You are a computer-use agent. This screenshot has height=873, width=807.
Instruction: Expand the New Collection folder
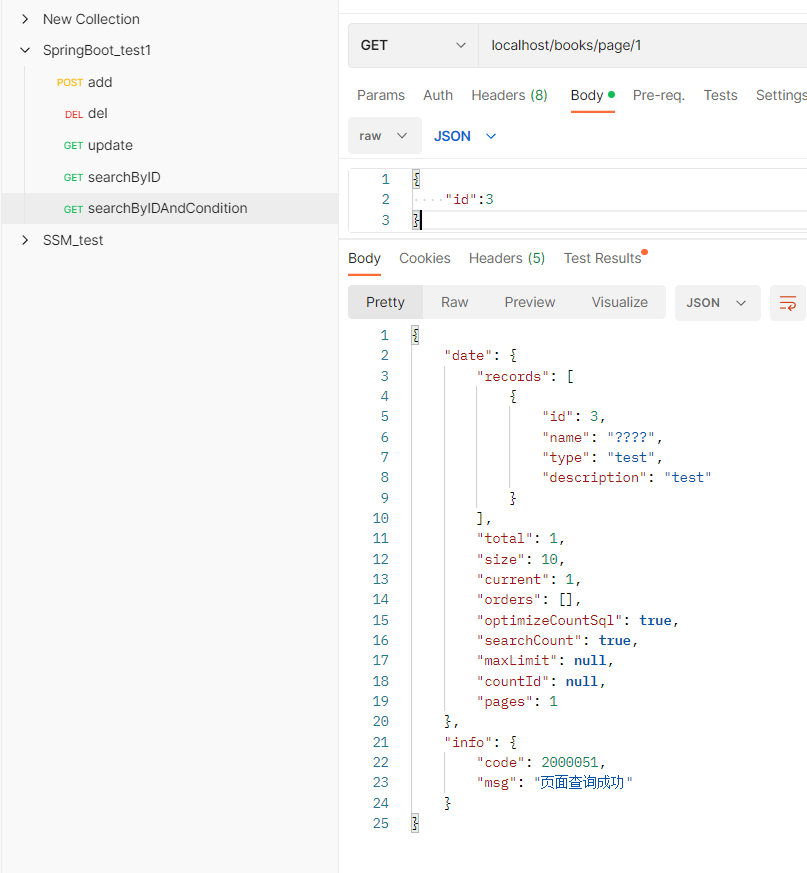[25, 19]
